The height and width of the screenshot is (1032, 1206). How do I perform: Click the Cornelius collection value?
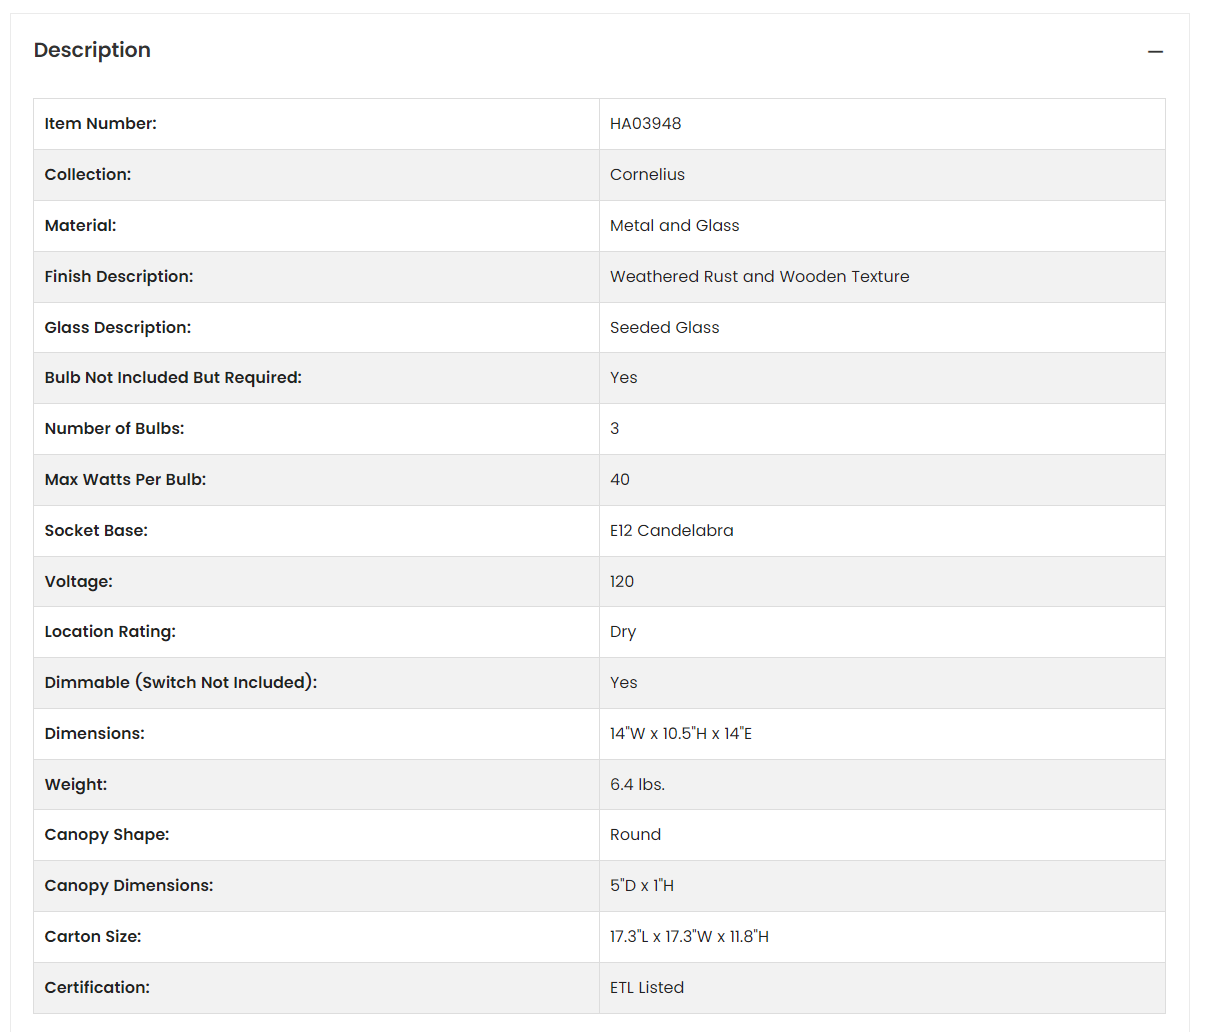pos(647,175)
